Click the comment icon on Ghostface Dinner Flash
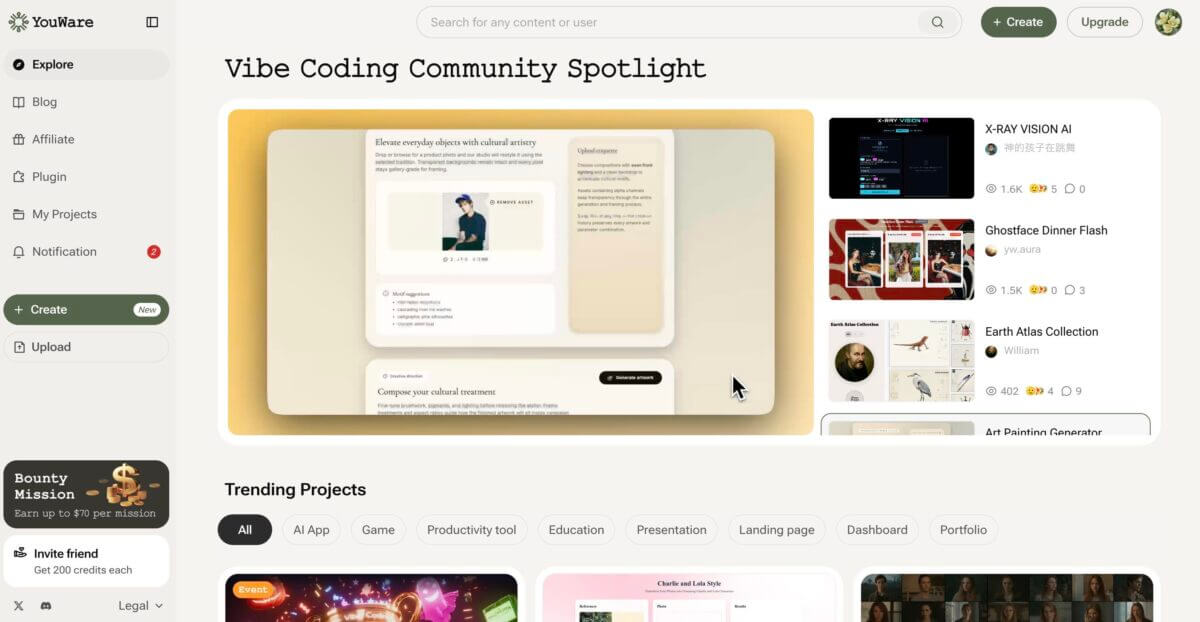The height and width of the screenshot is (622, 1200). click(1069, 290)
